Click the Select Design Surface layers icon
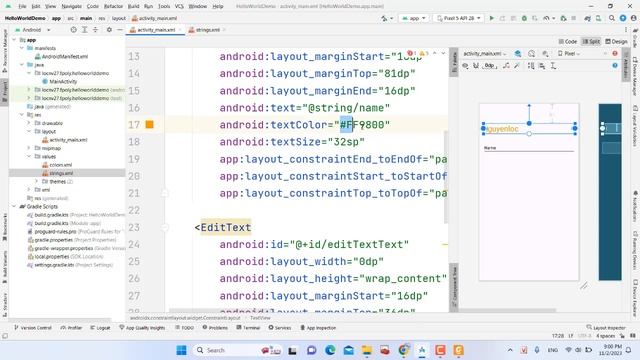This screenshot has width=640, height=360. click(x=518, y=53)
